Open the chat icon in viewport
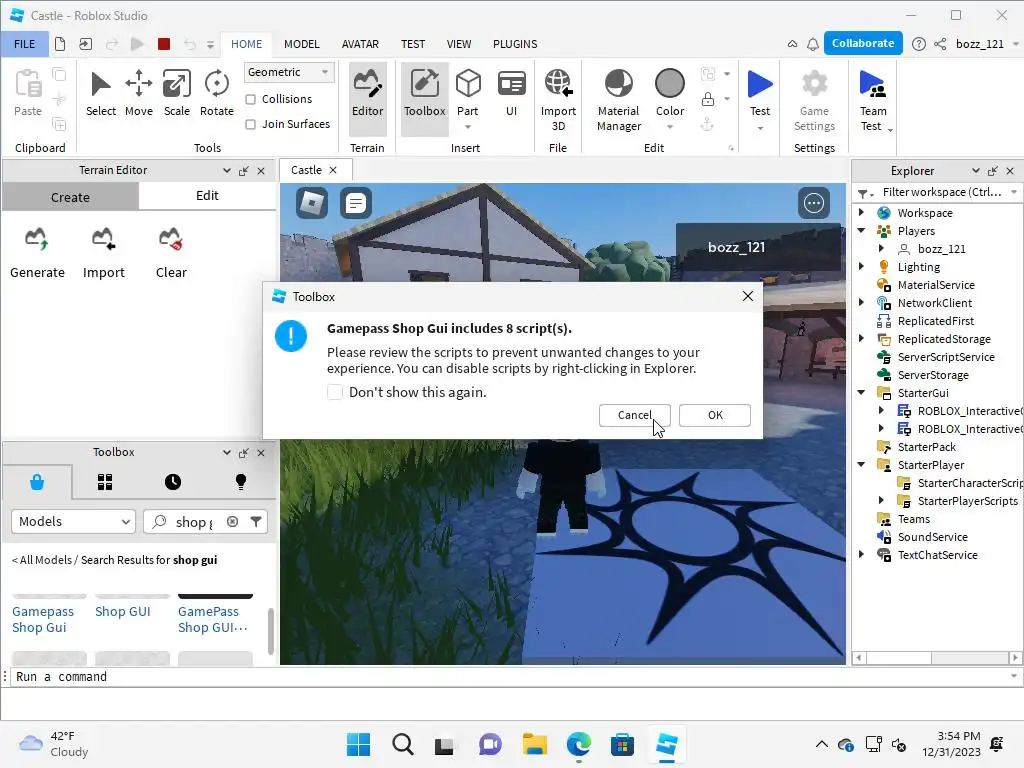This screenshot has height=768, width=1024. coord(356,203)
